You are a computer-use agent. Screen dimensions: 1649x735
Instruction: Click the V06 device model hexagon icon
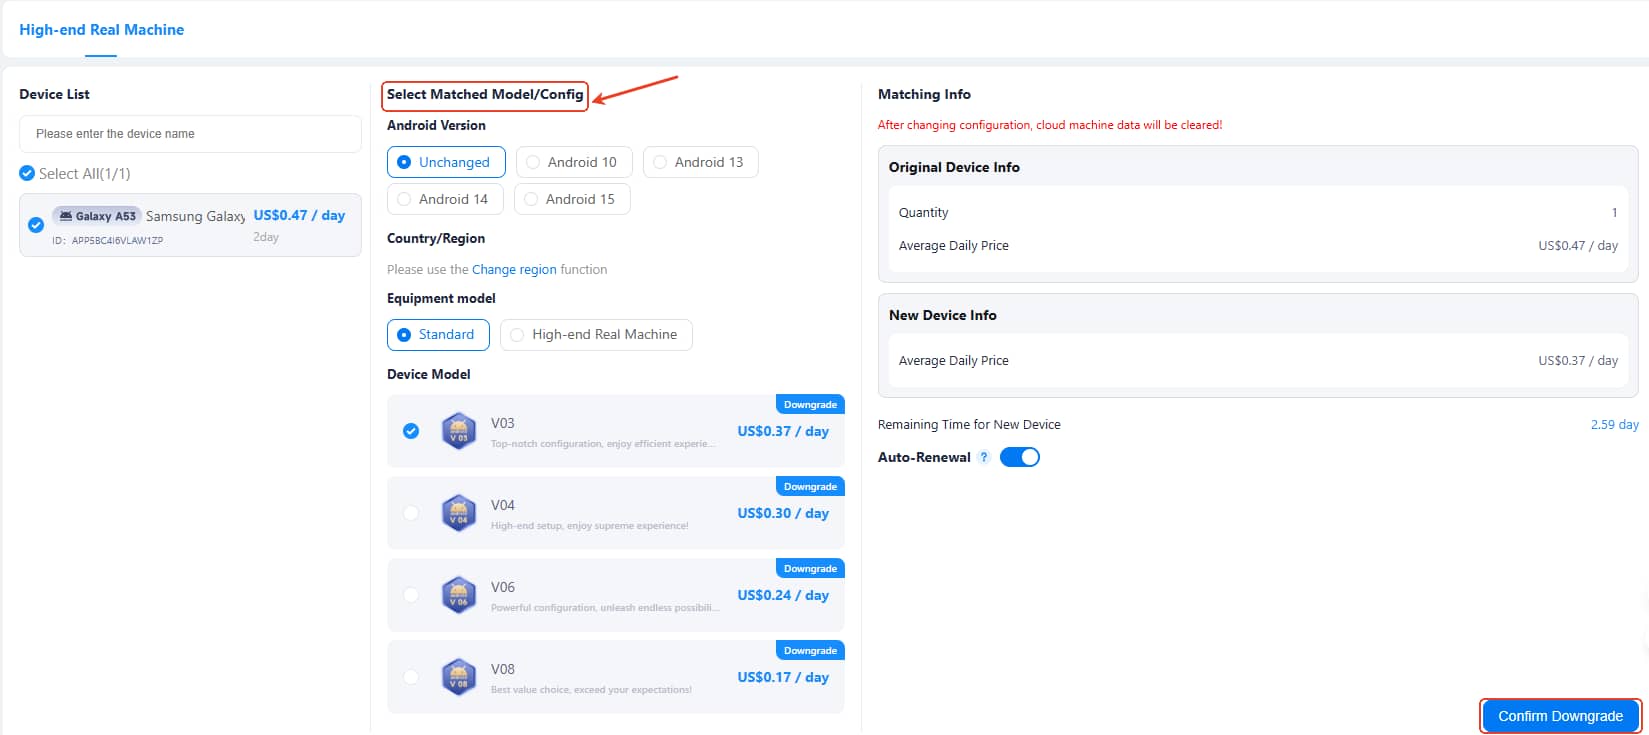pos(458,595)
